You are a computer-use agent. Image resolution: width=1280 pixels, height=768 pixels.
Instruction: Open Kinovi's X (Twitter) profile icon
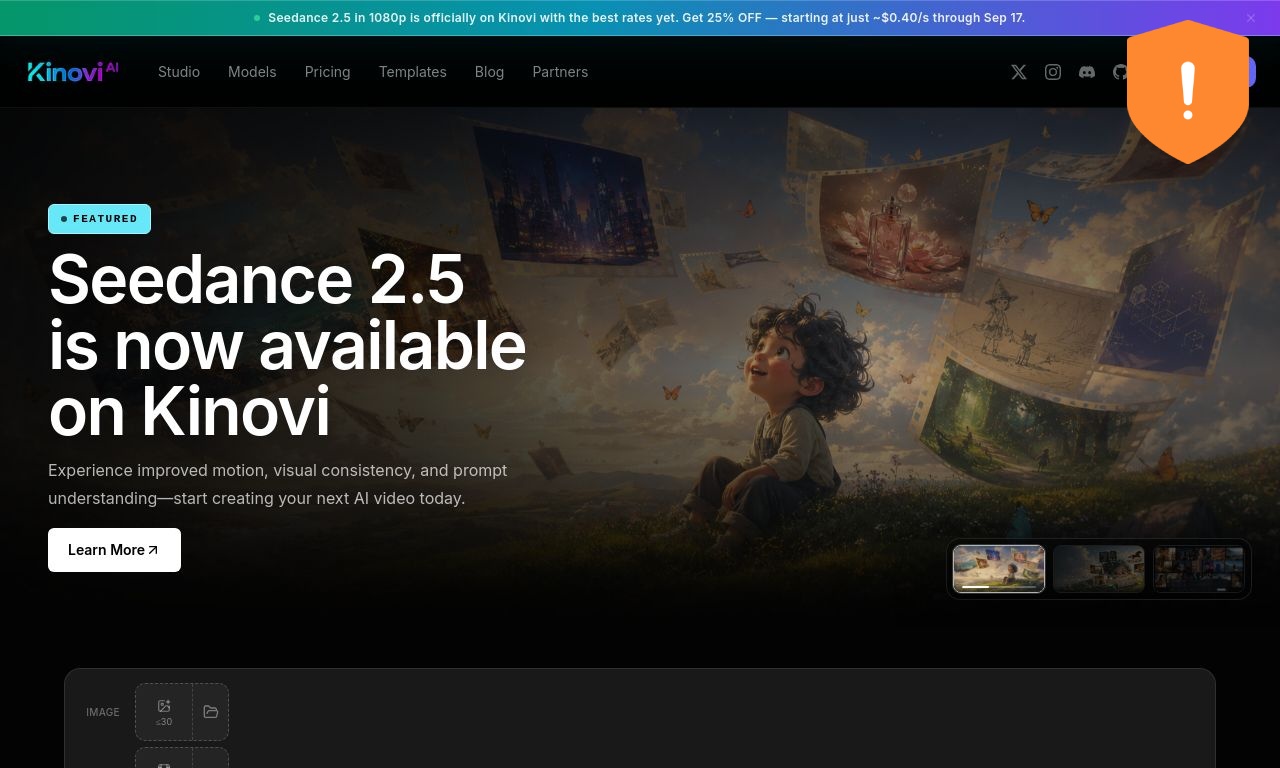click(1018, 72)
